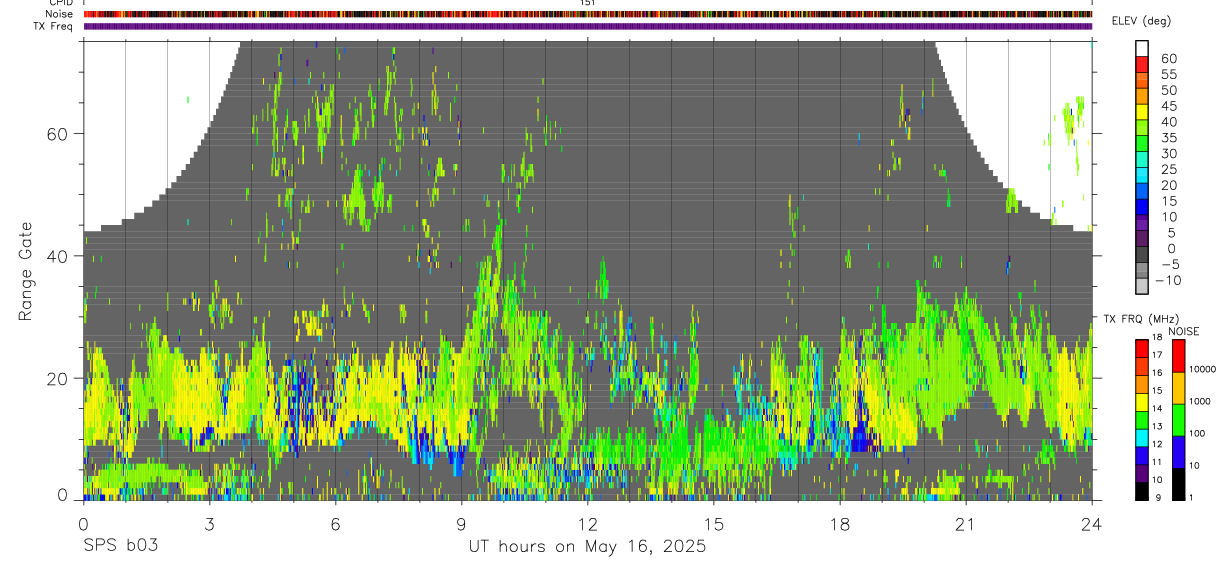Viewport: 1228px width, 567px height.
Task: Click the purple TX Freq strip
Action: 588,26
